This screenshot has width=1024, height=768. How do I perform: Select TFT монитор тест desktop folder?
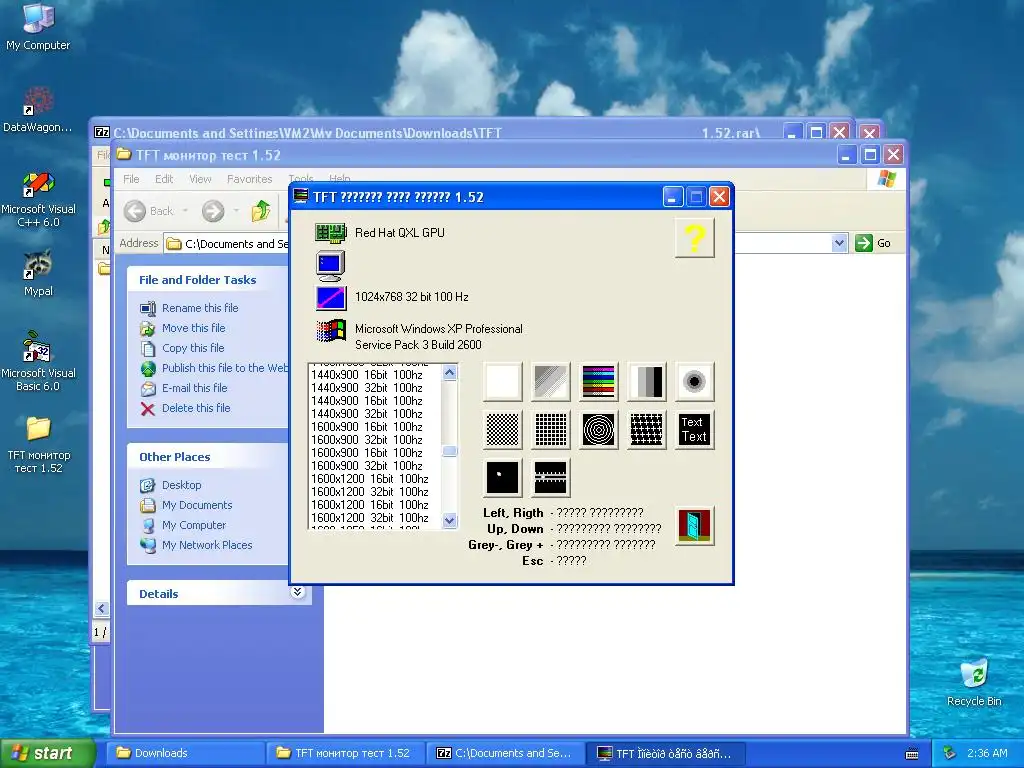38,445
